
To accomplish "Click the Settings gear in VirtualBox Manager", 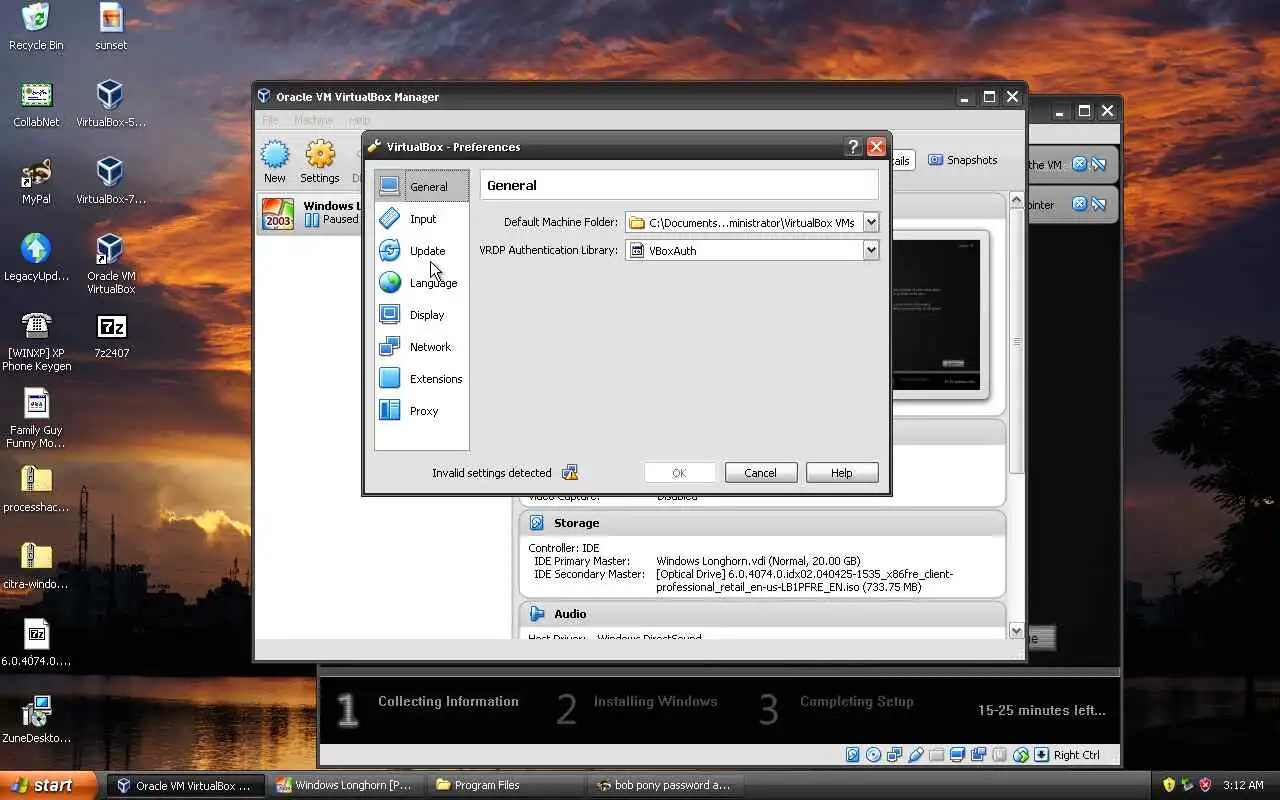I will pyautogui.click(x=320, y=162).
